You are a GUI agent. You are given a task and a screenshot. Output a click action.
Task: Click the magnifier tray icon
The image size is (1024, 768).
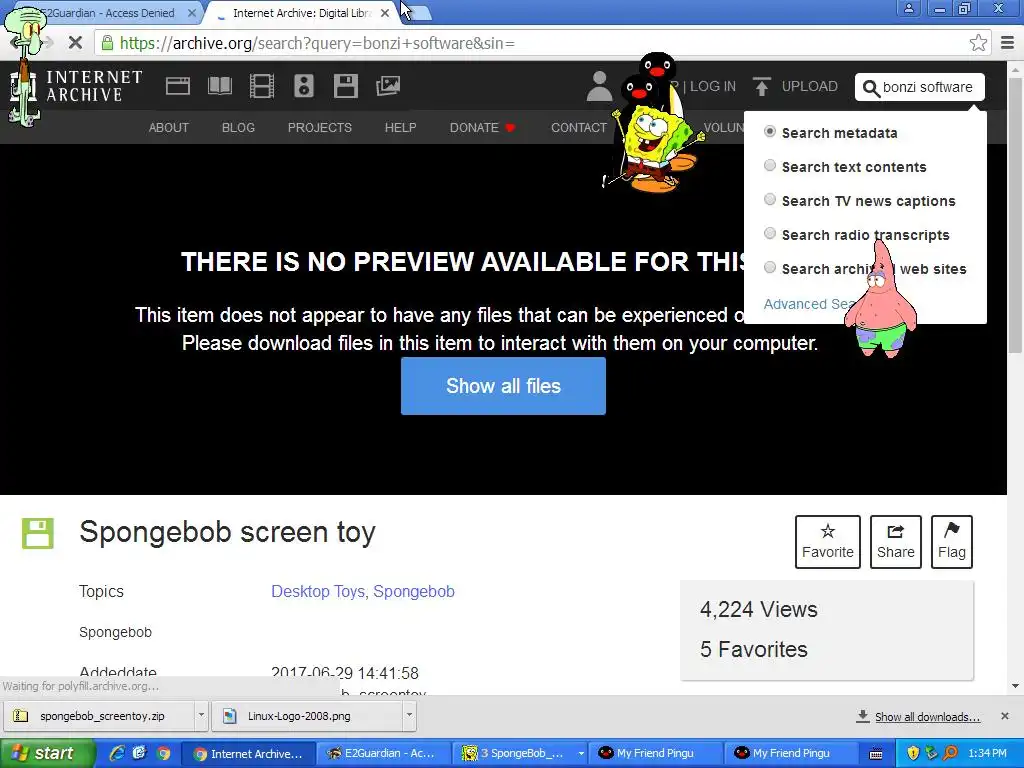point(950,753)
